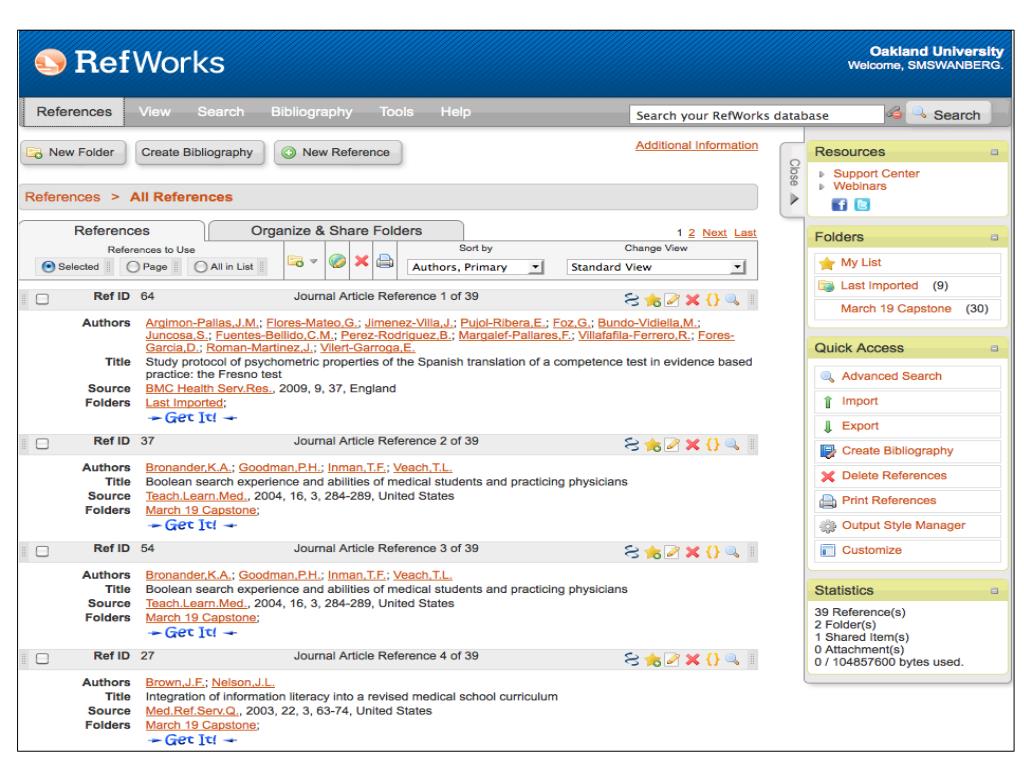Open the Help menu

pyautogui.click(x=455, y=112)
